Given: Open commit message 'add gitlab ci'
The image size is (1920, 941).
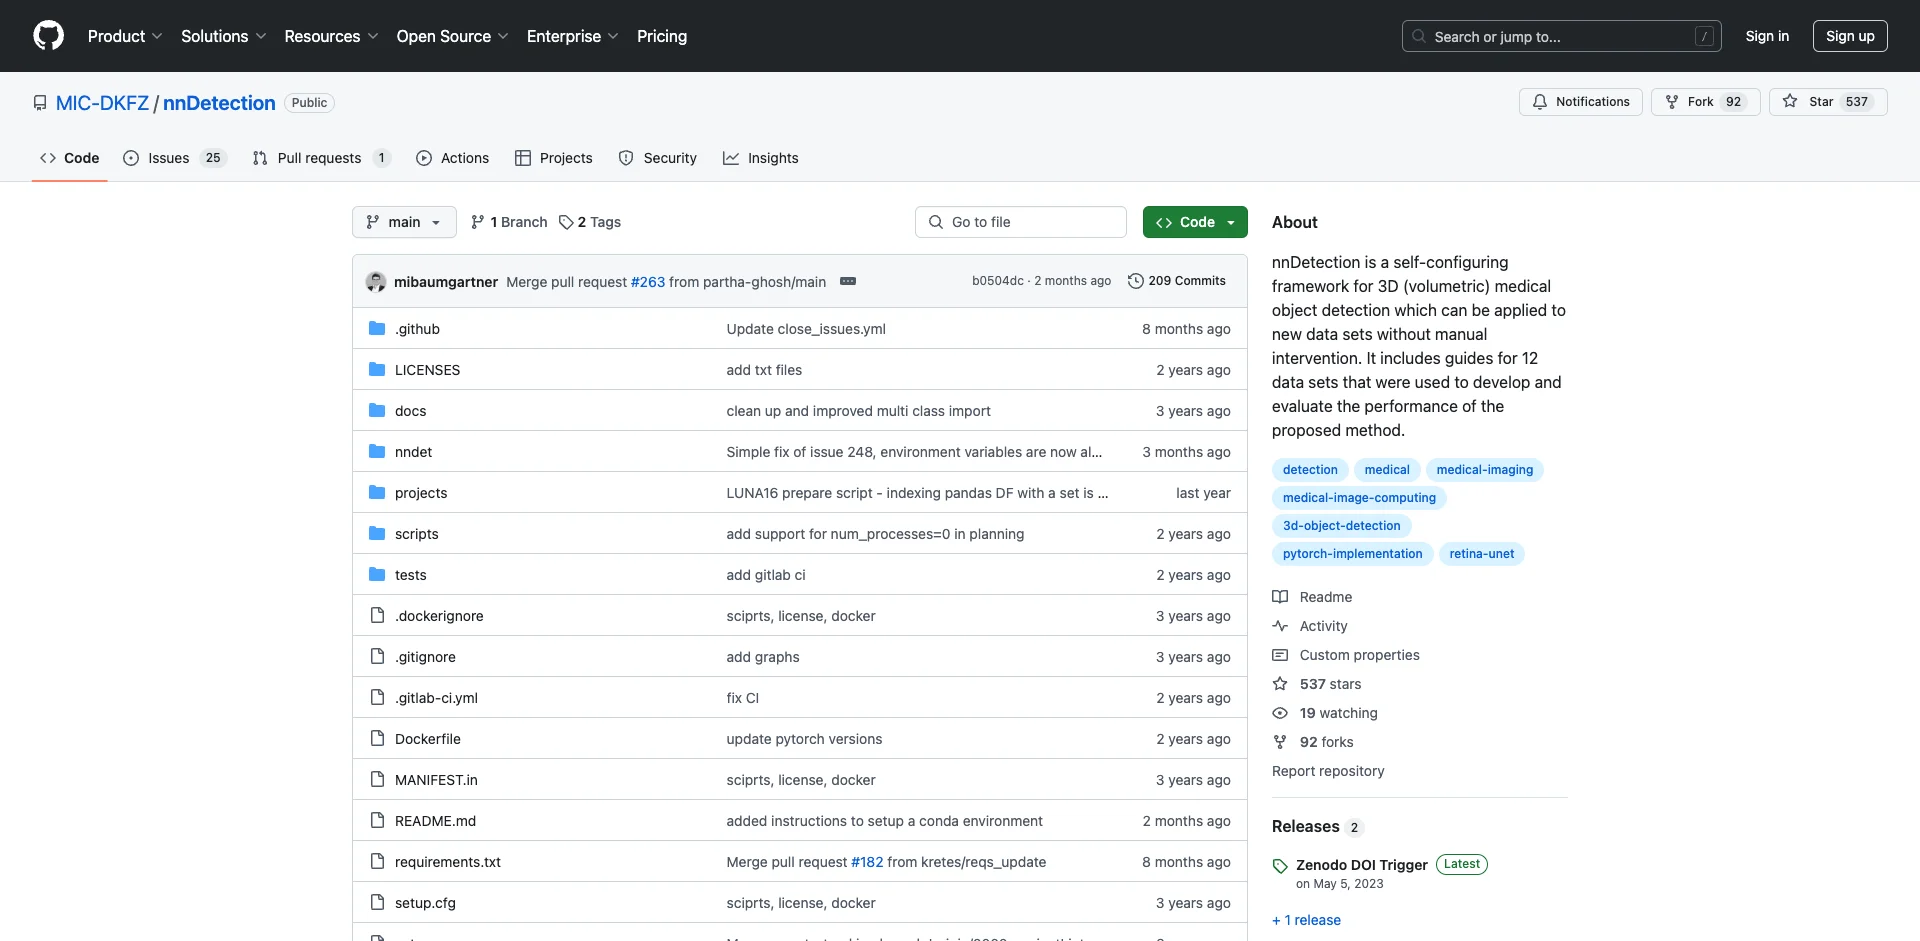Looking at the screenshot, I should click(x=766, y=575).
